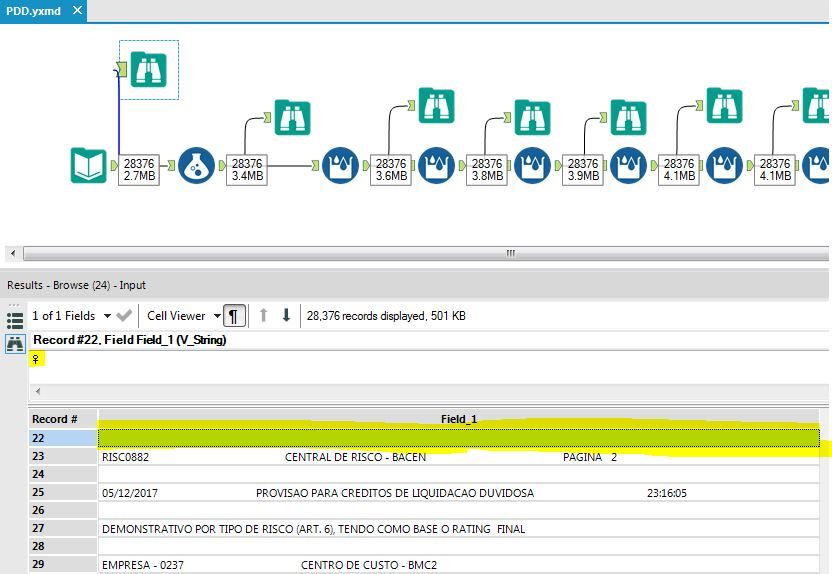Expand the 1 of 1 Fields dropdown
The image size is (832, 574).
click(107, 316)
